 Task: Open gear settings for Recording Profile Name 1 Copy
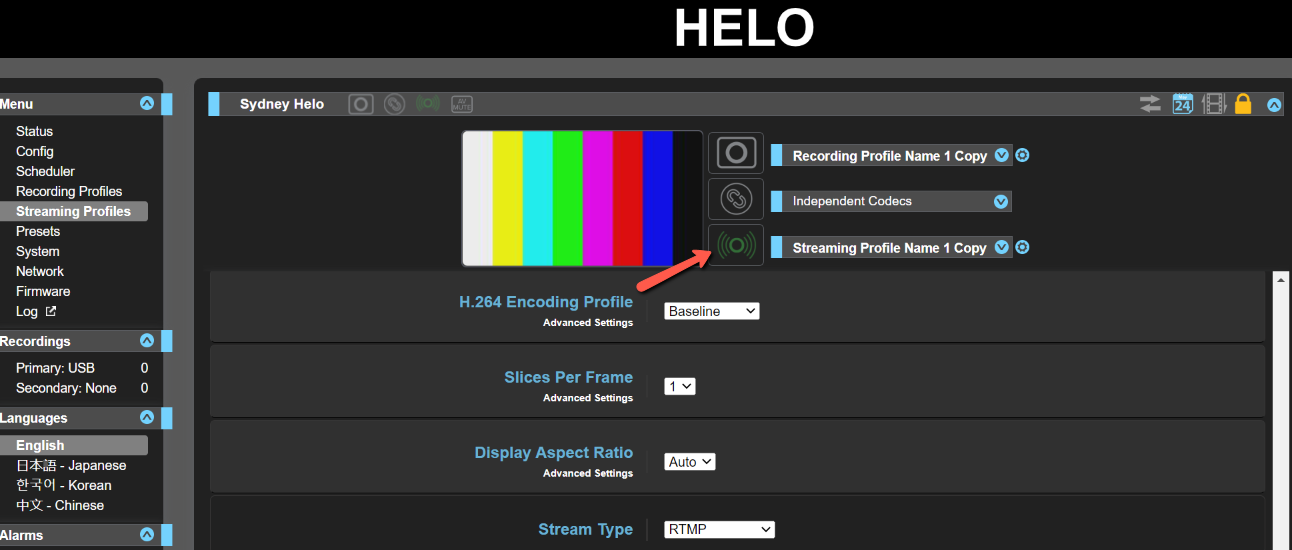(x=1022, y=156)
